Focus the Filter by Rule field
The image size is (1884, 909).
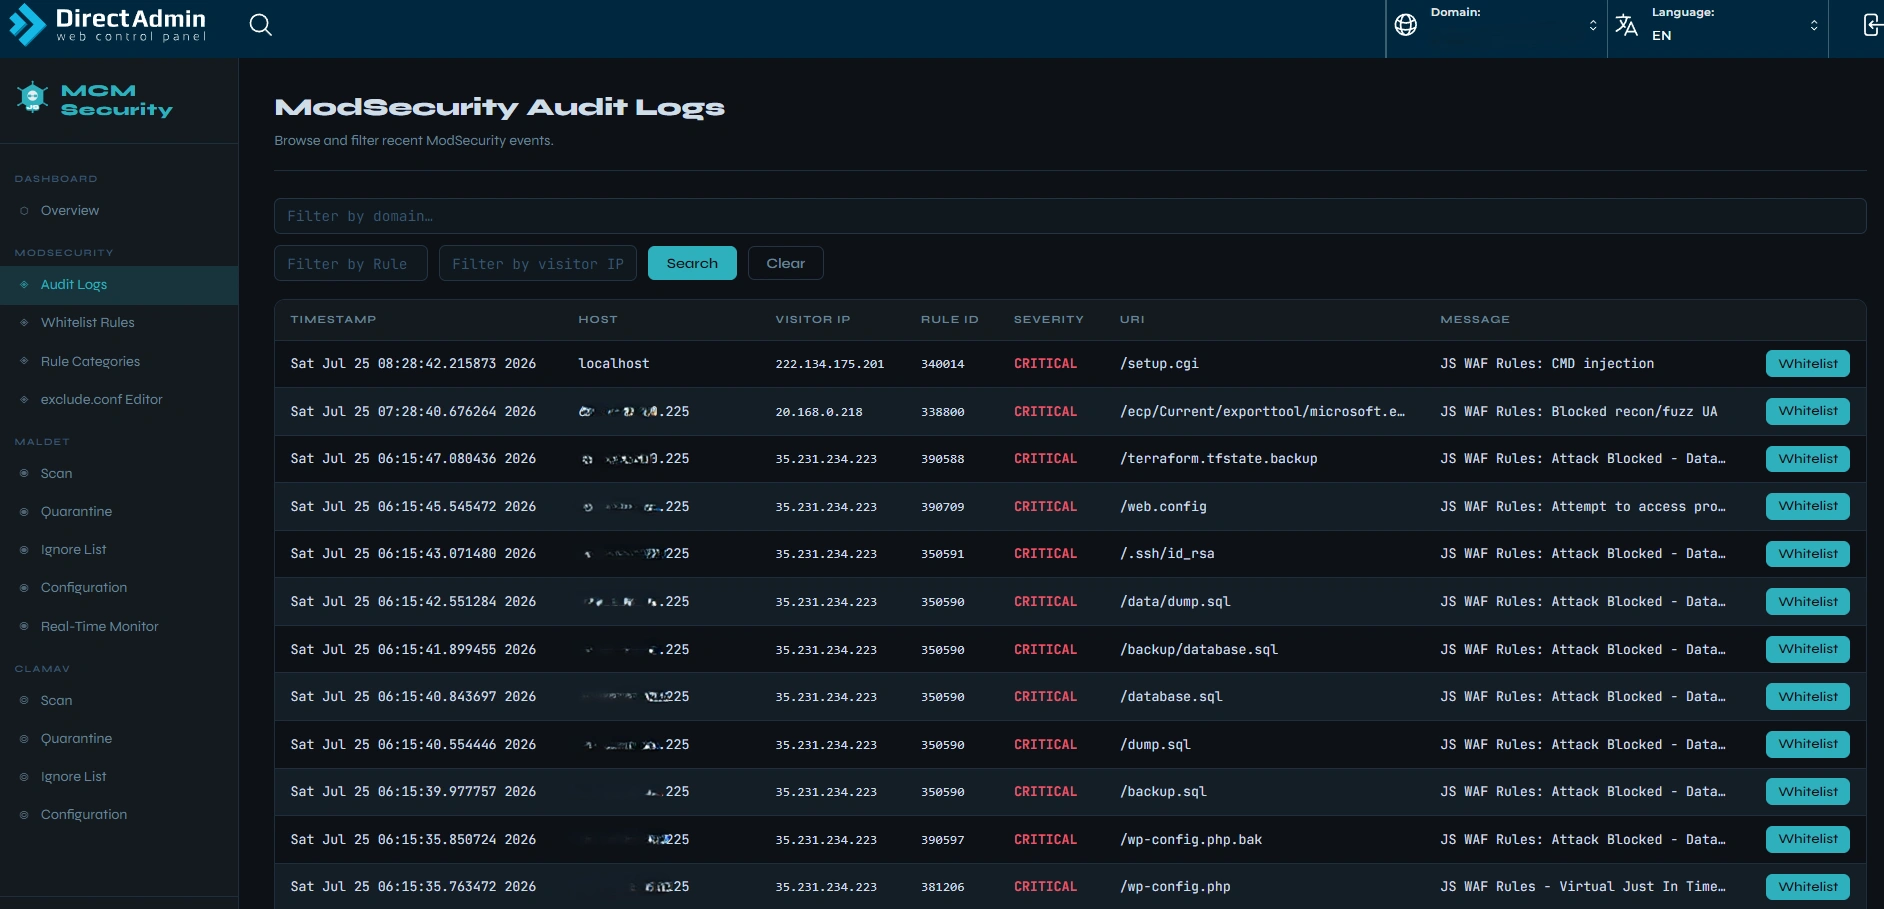[x=351, y=264]
